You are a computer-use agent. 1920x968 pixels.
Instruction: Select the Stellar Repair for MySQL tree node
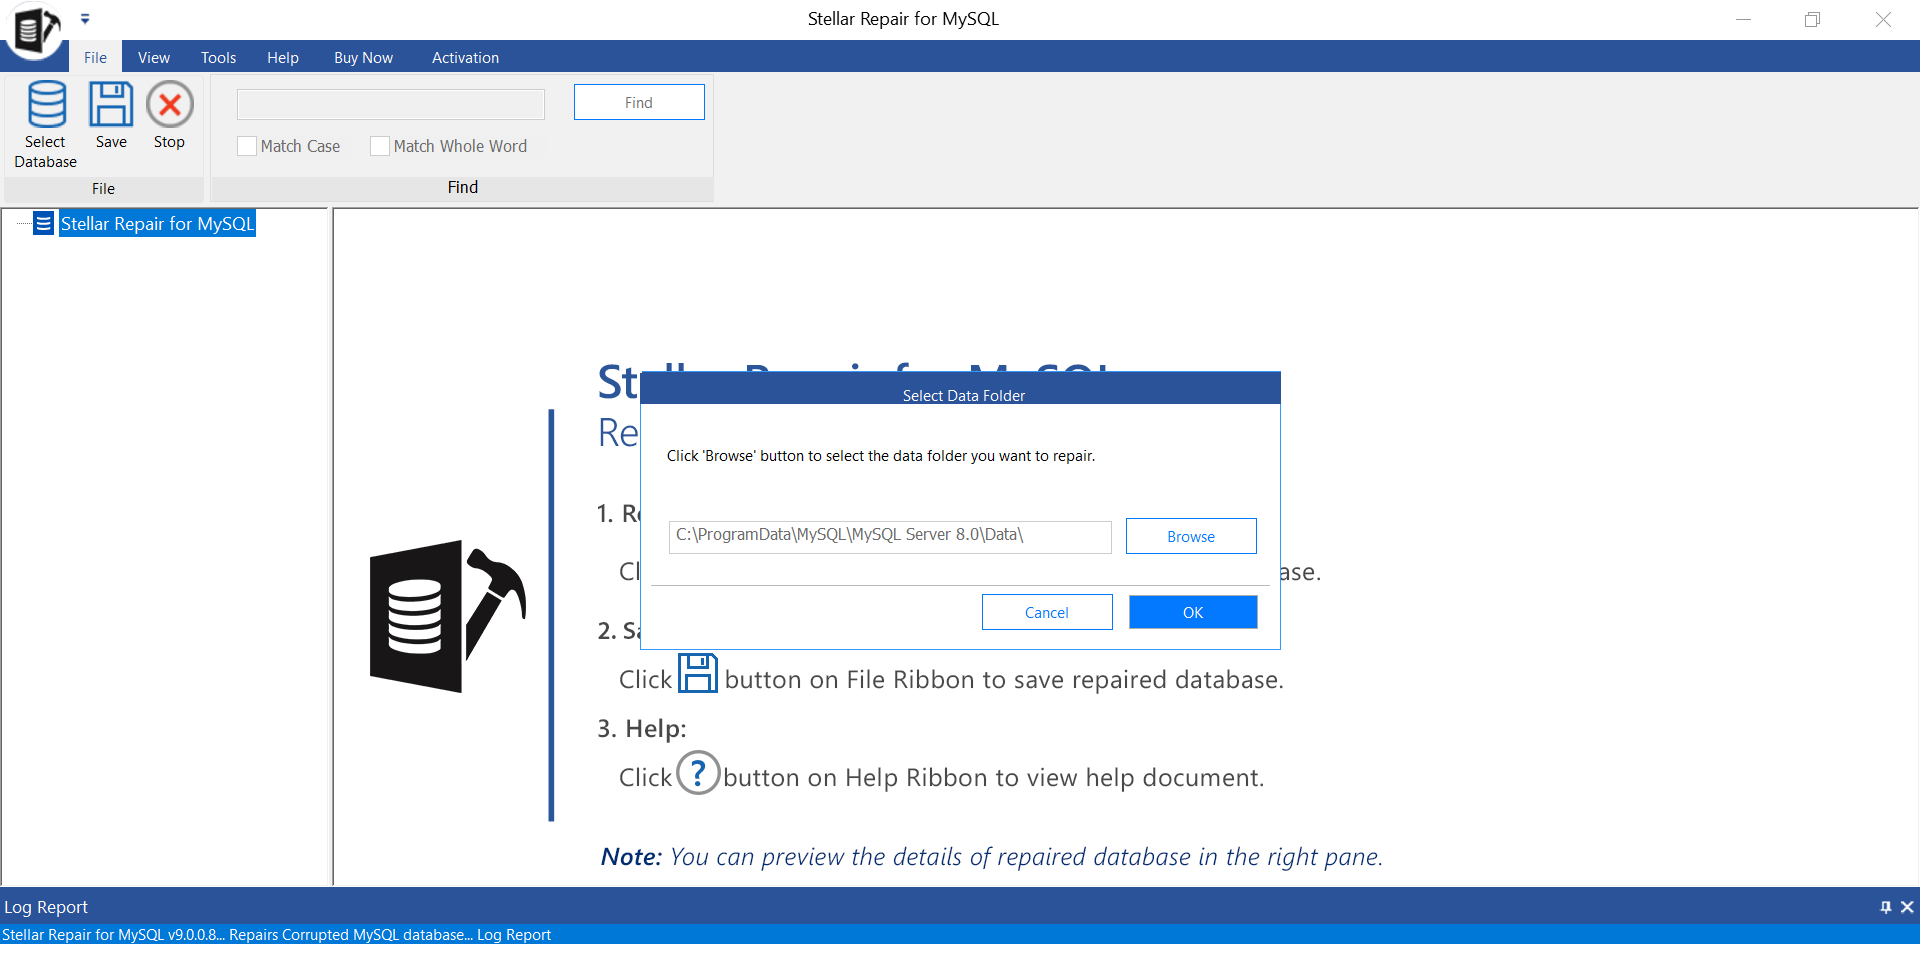pos(157,224)
